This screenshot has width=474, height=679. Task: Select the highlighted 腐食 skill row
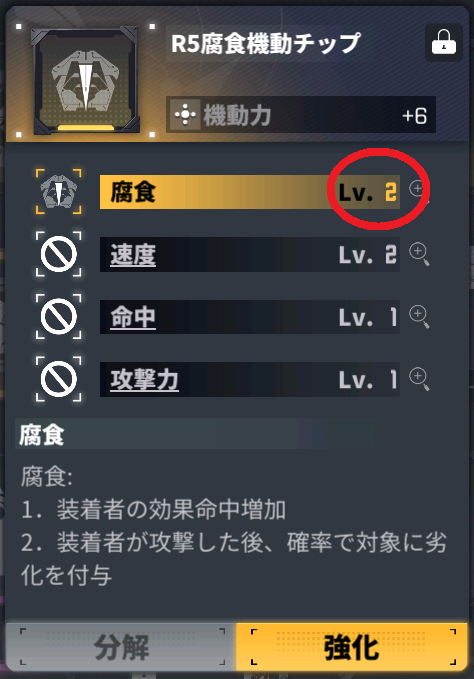click(250, 192)
